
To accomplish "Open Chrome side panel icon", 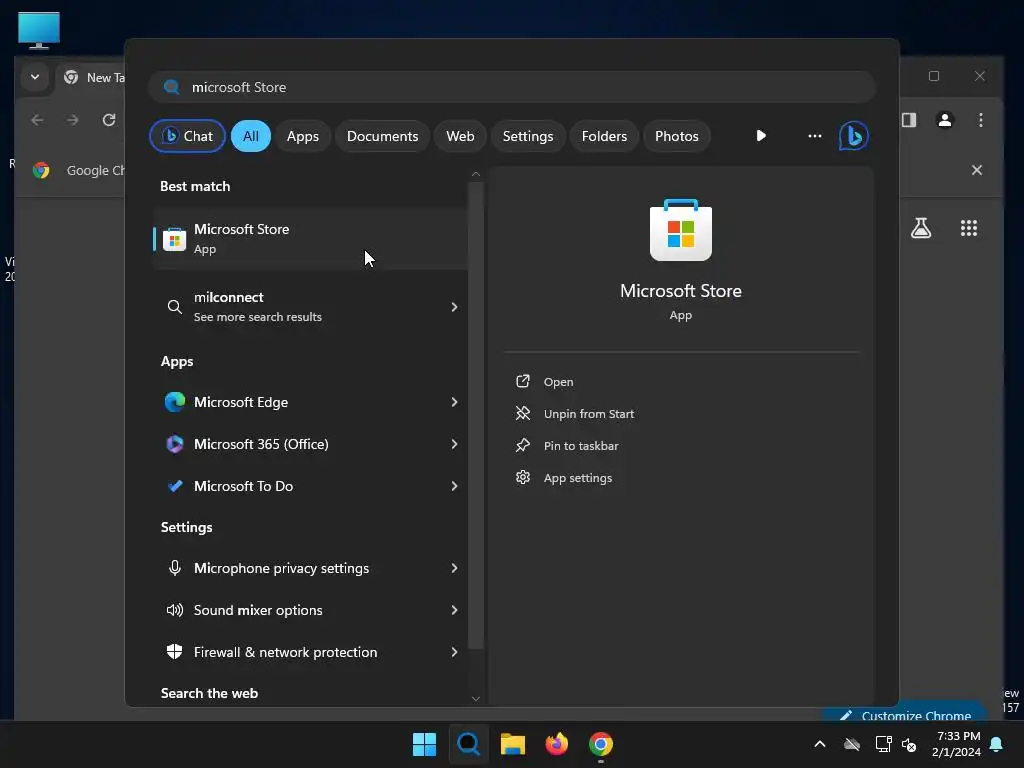I will [x=909, y=120].
